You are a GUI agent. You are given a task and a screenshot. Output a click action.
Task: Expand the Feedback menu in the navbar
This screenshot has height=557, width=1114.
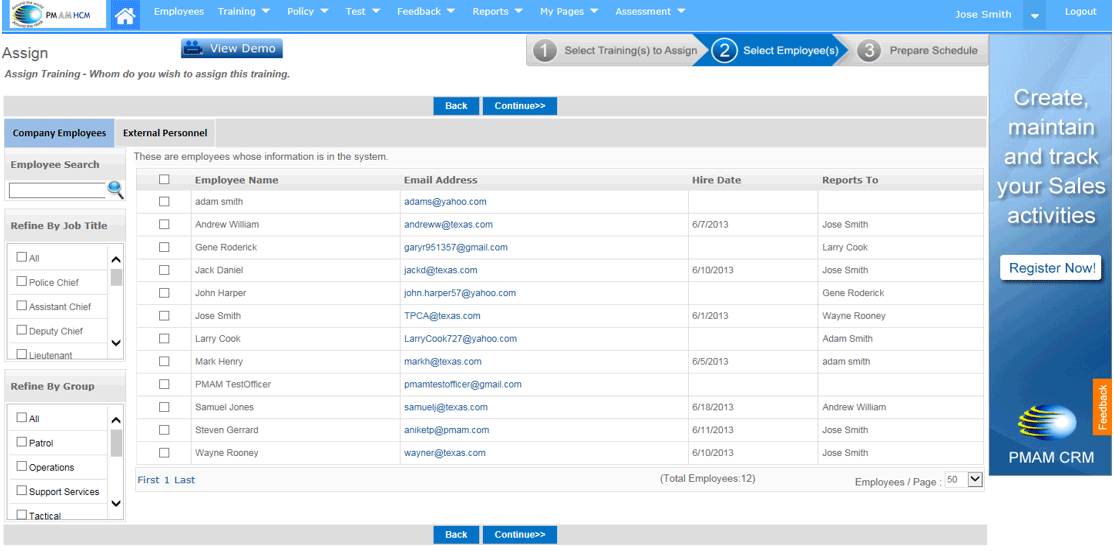426,11
